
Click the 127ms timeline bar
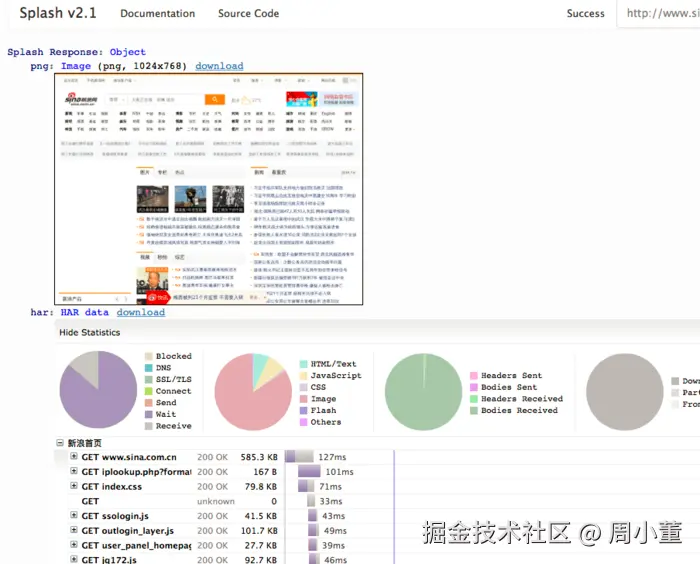point(300,456)
